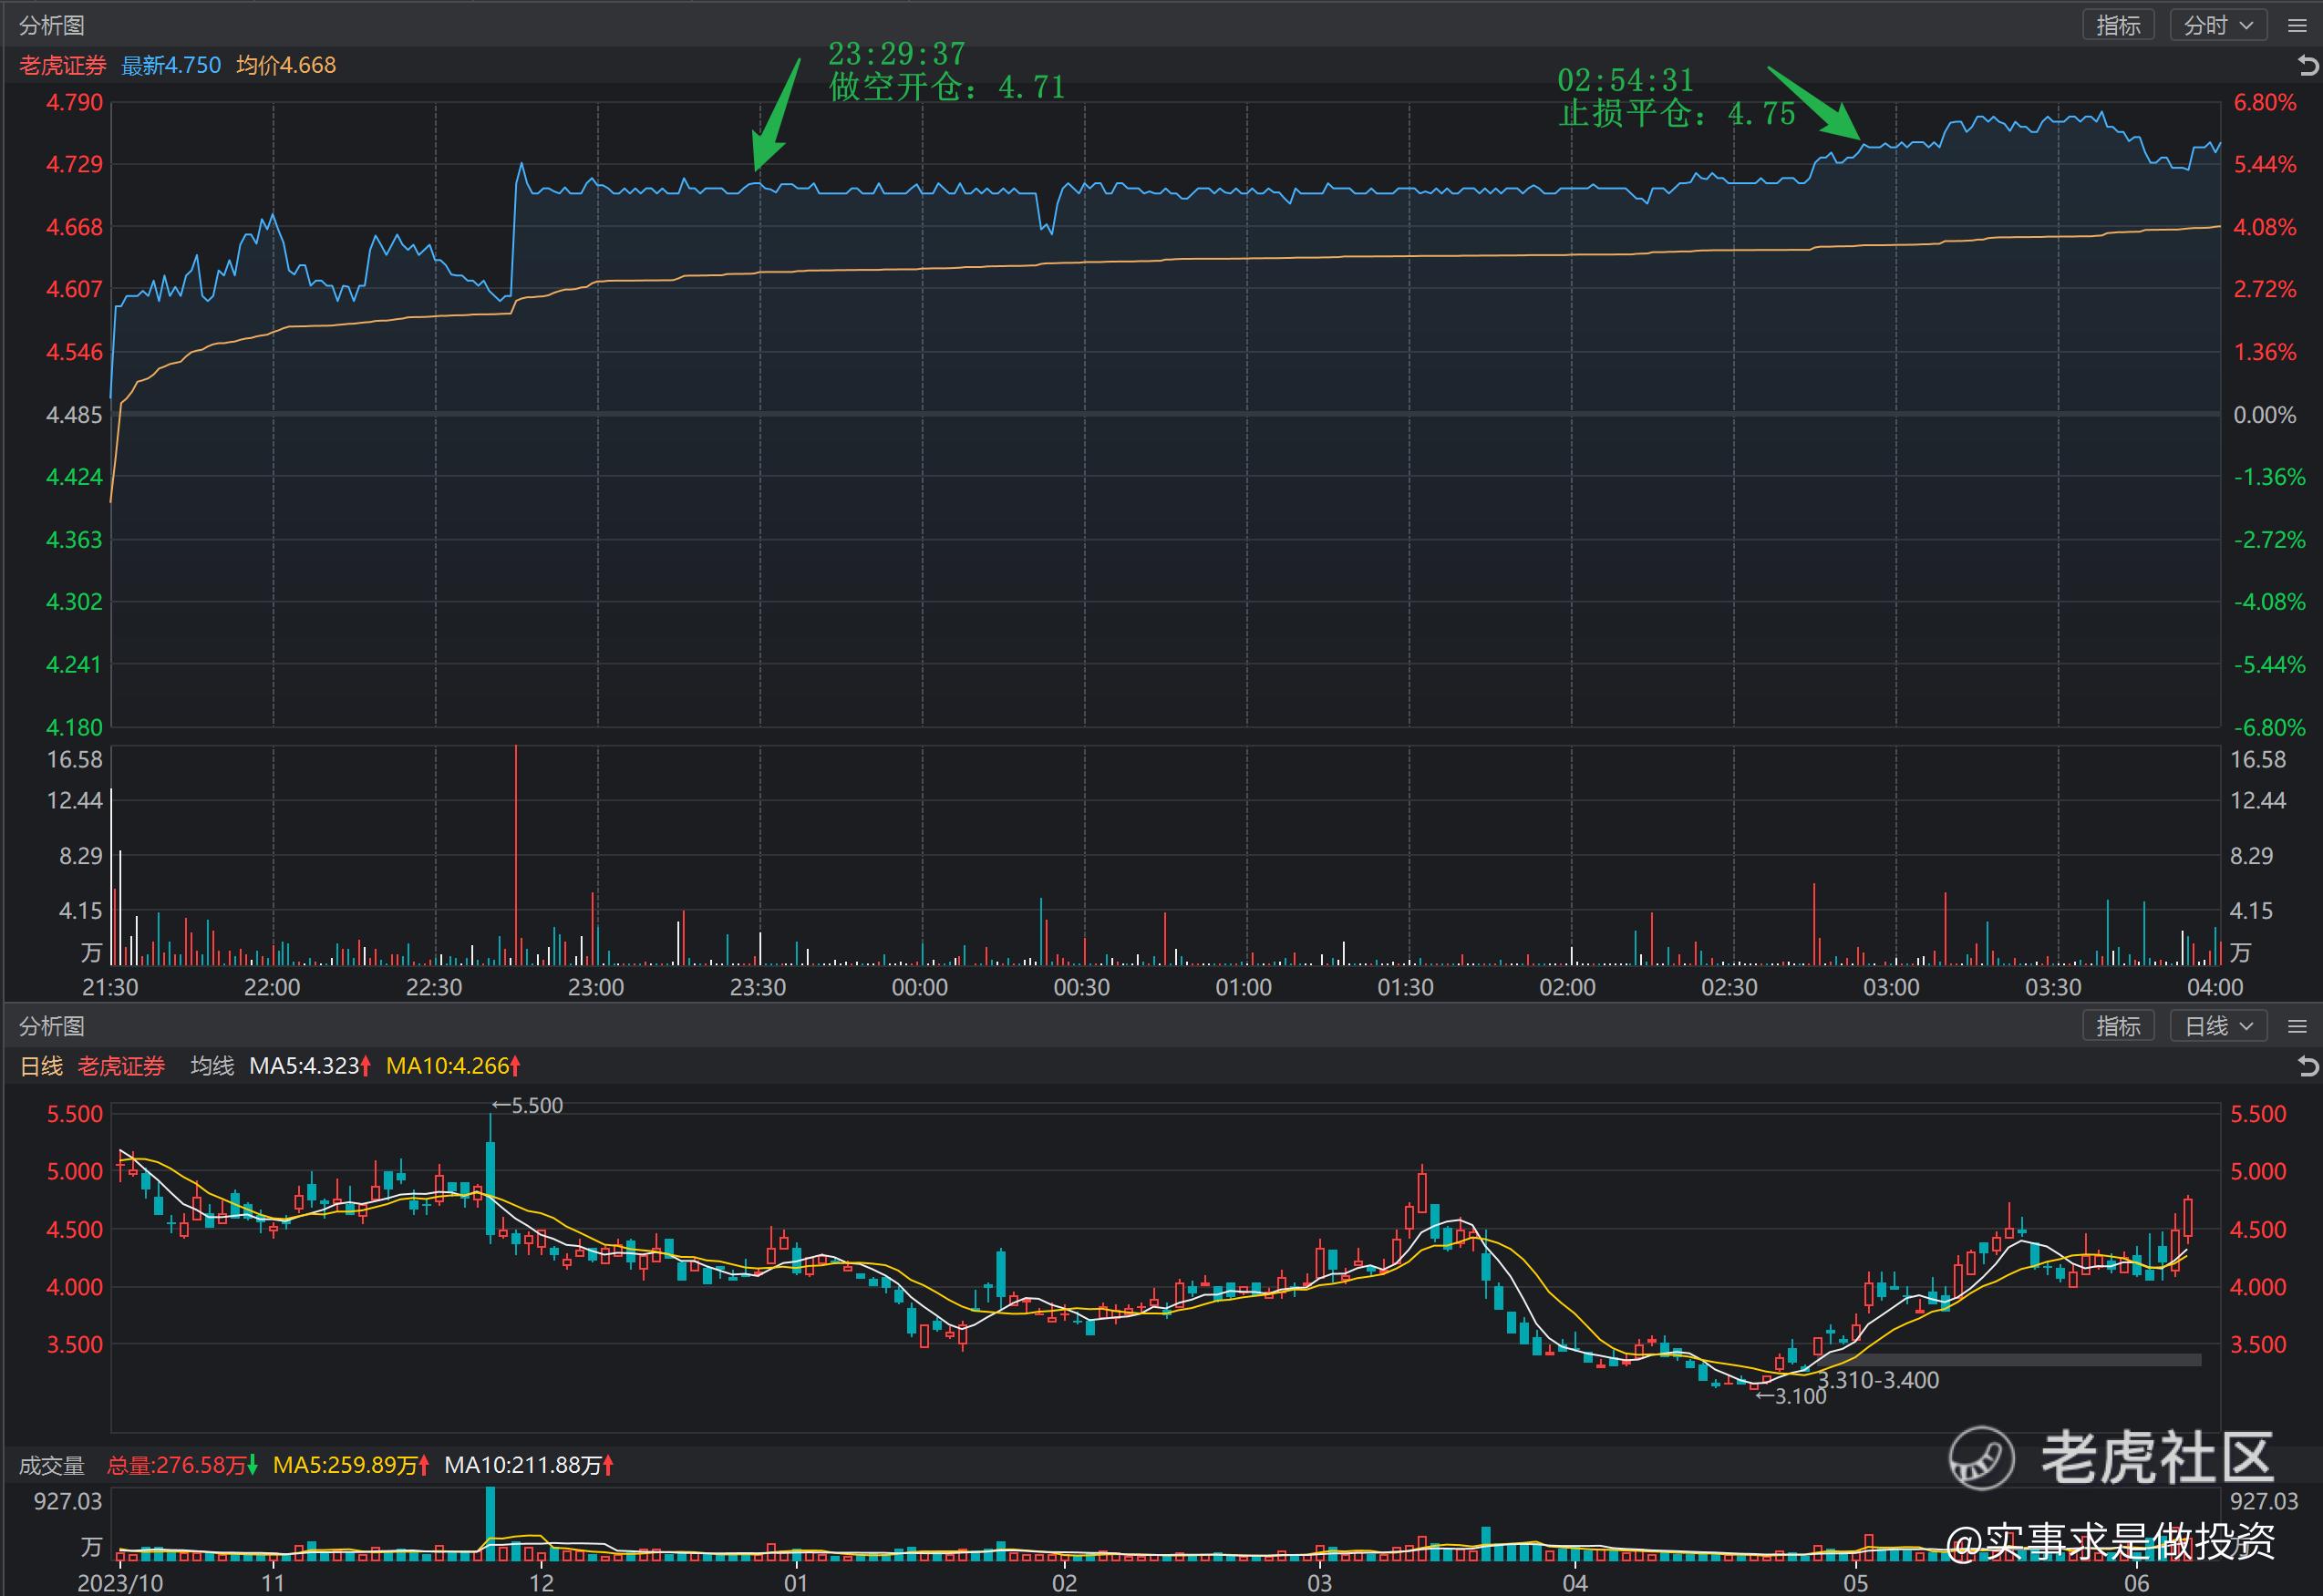
Task: Click the 23:00 time axis label
Action: (596, 988)
